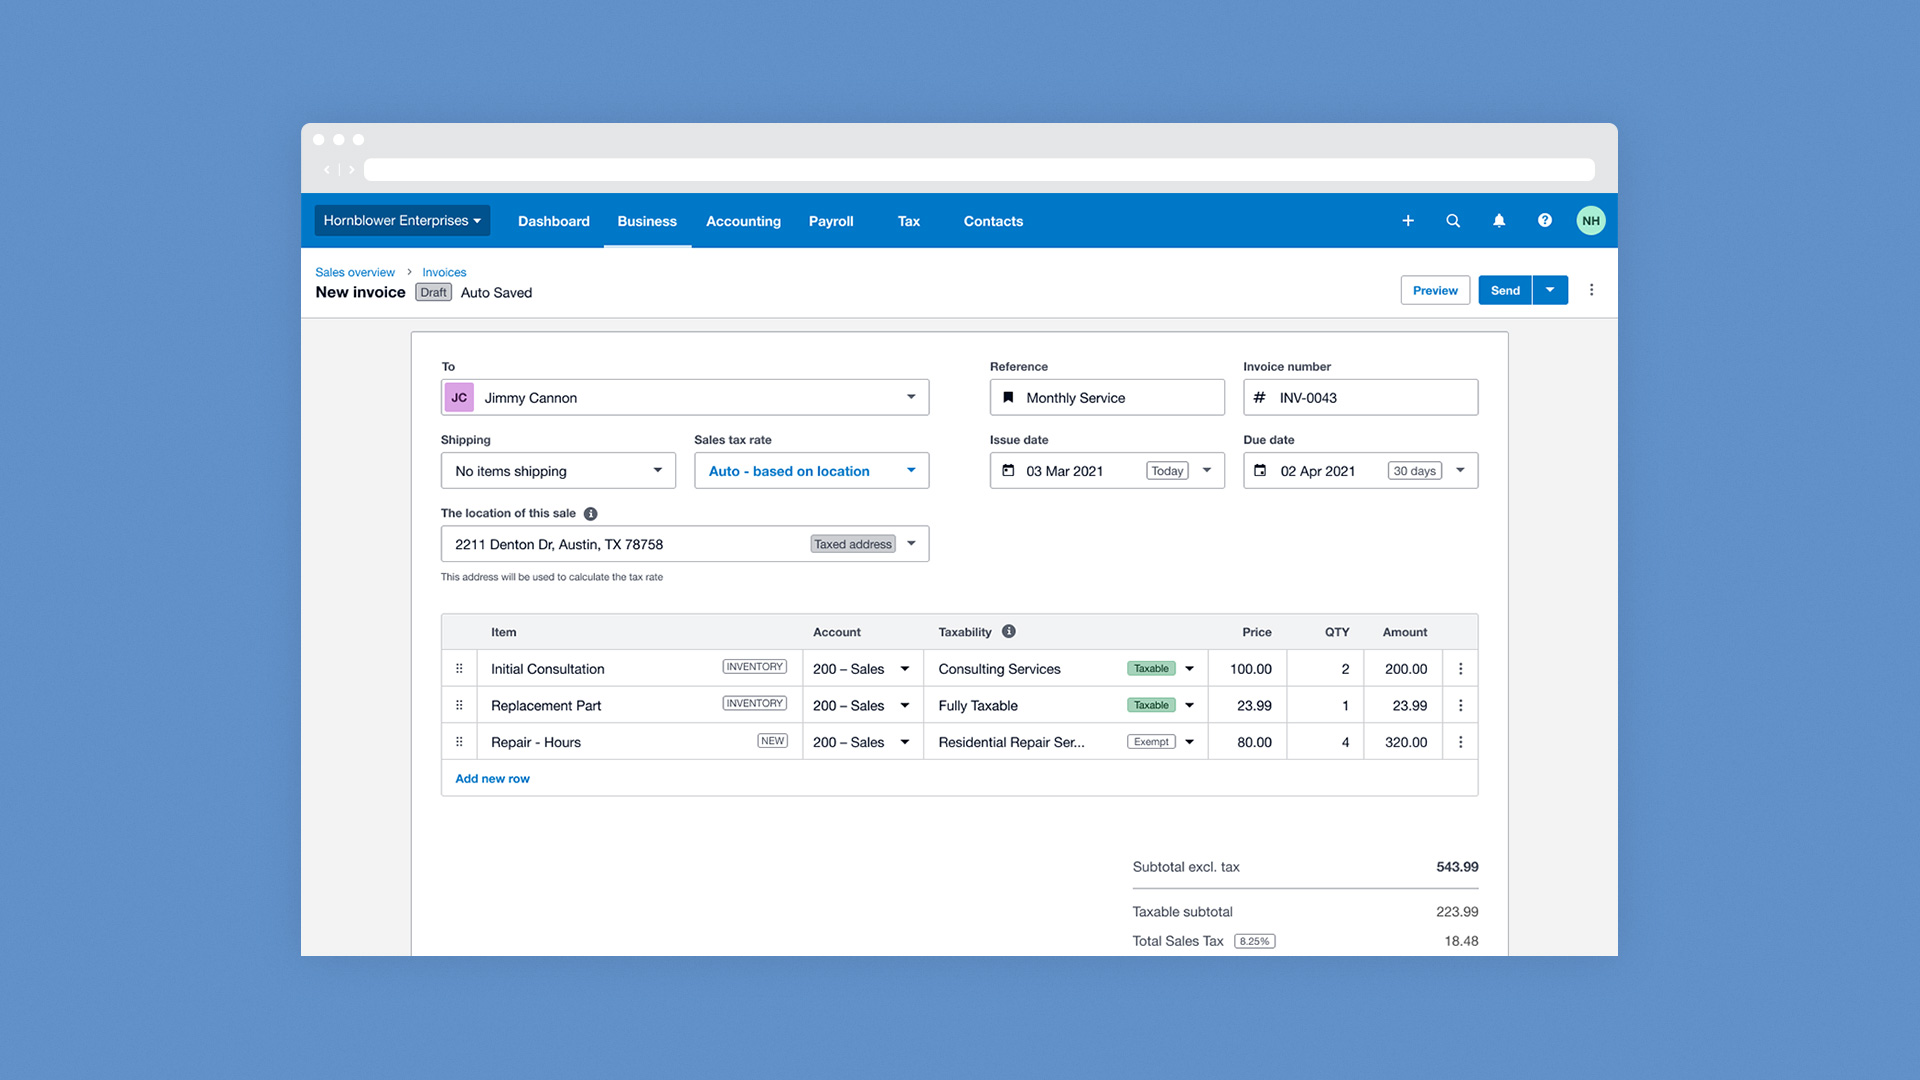This screenshot has height=1080, width=1920.
Task: Click the Preview button
Action: click(x=1435, y=290)
